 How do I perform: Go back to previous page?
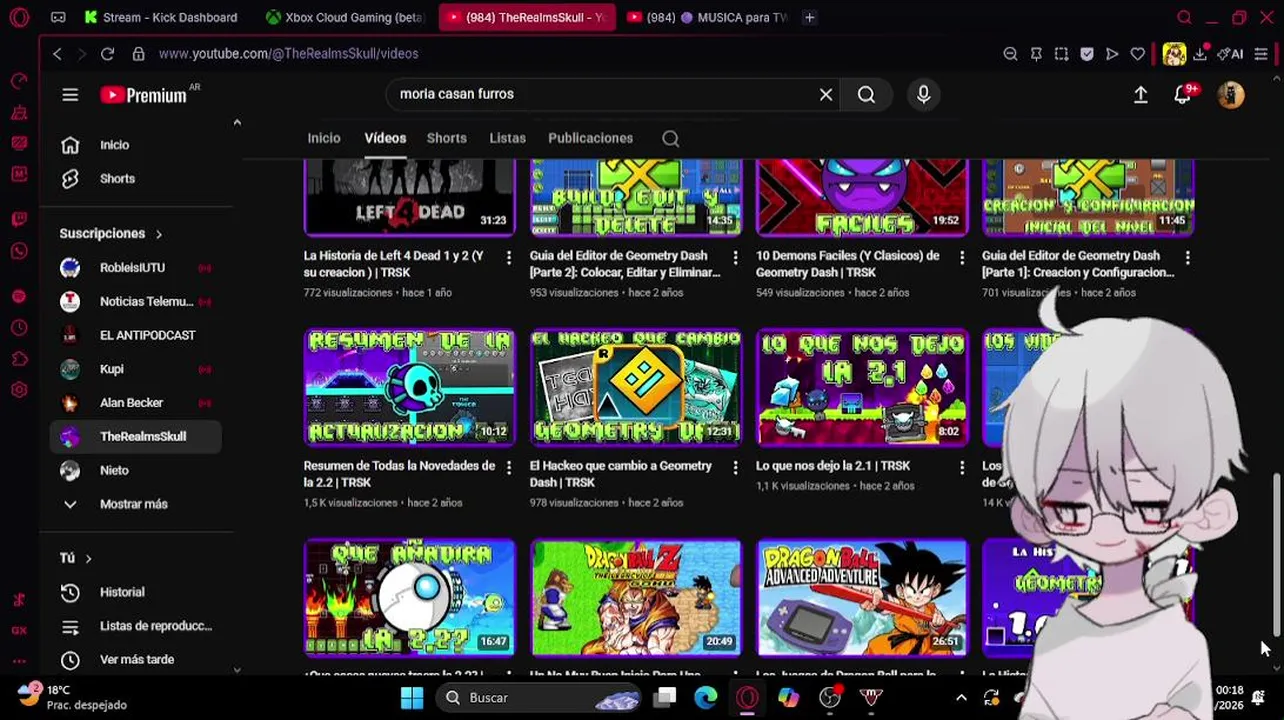57,54
